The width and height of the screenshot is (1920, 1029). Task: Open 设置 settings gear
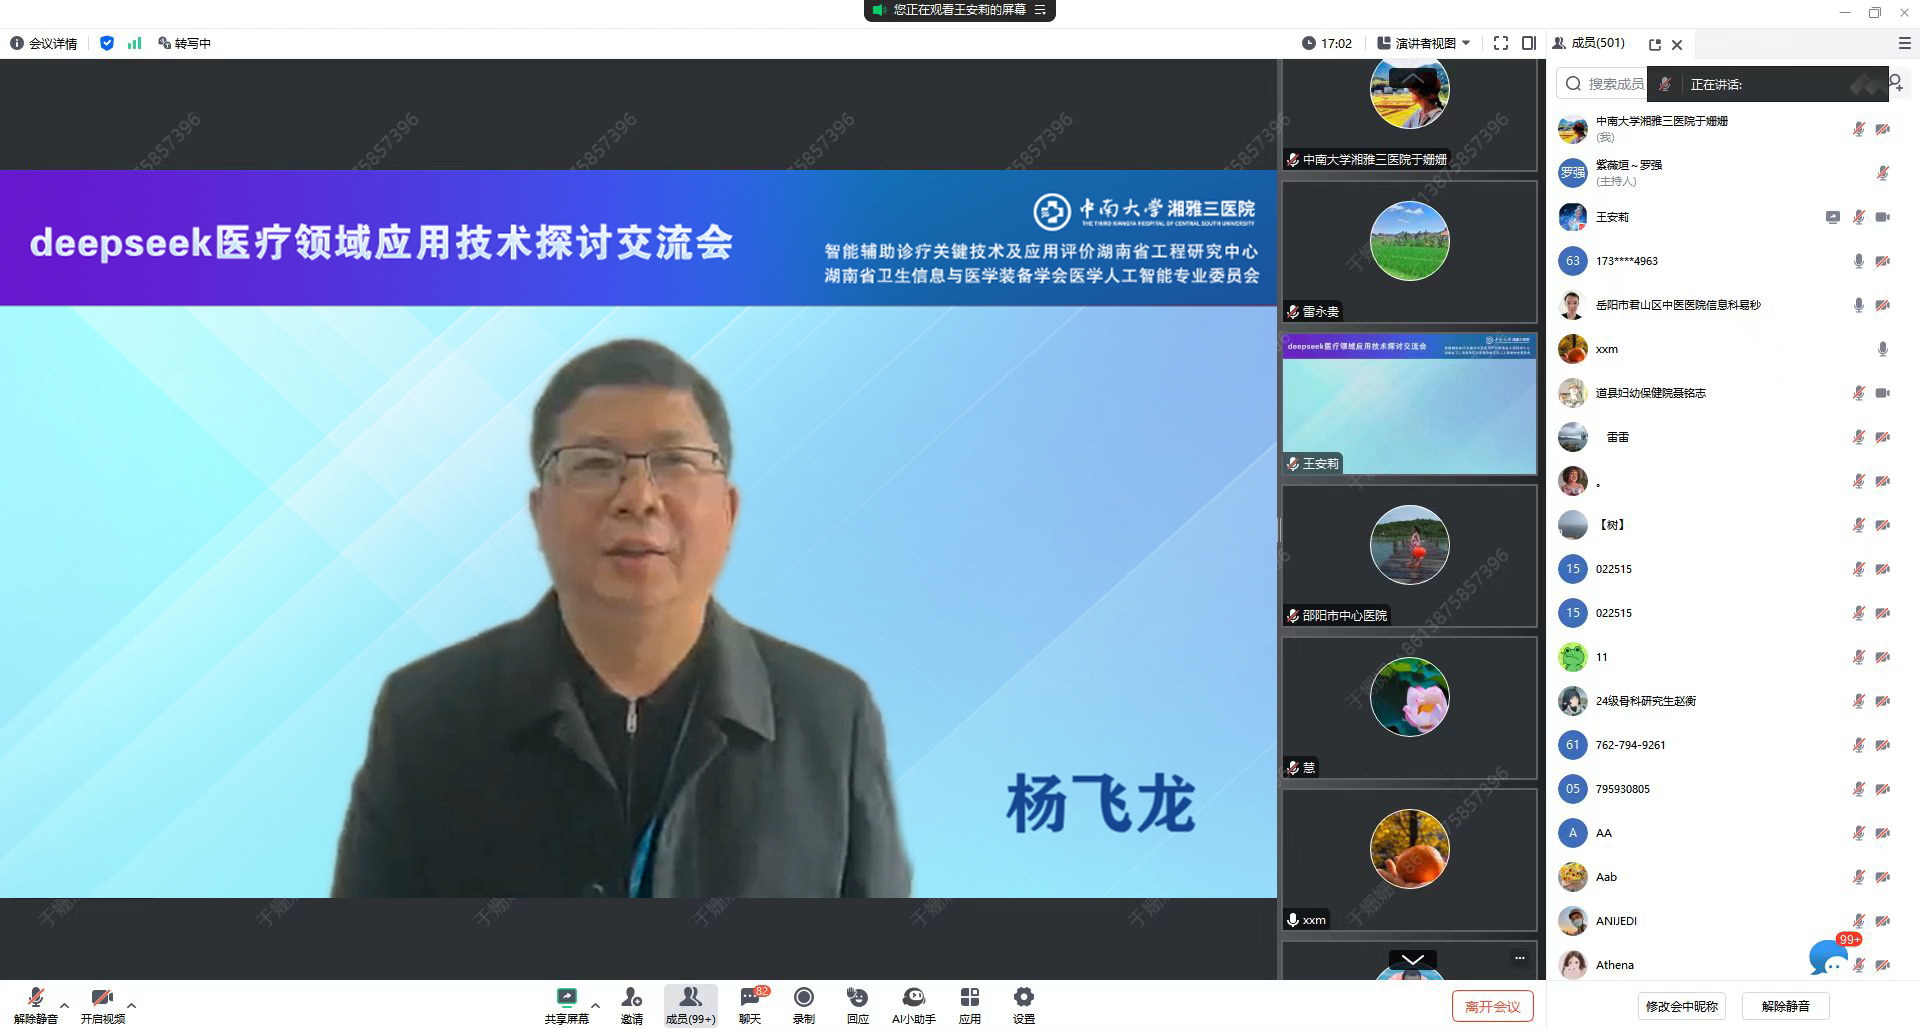(1023, 1005)
